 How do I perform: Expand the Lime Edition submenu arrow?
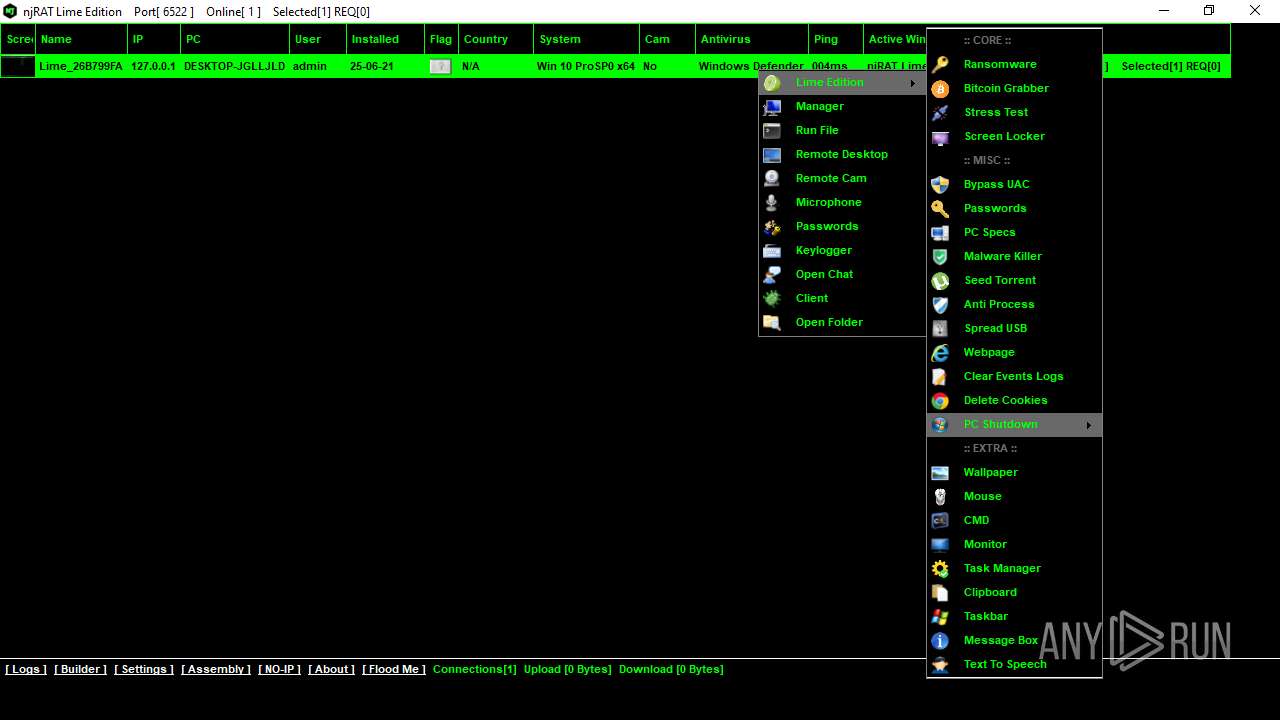point(912,82)
